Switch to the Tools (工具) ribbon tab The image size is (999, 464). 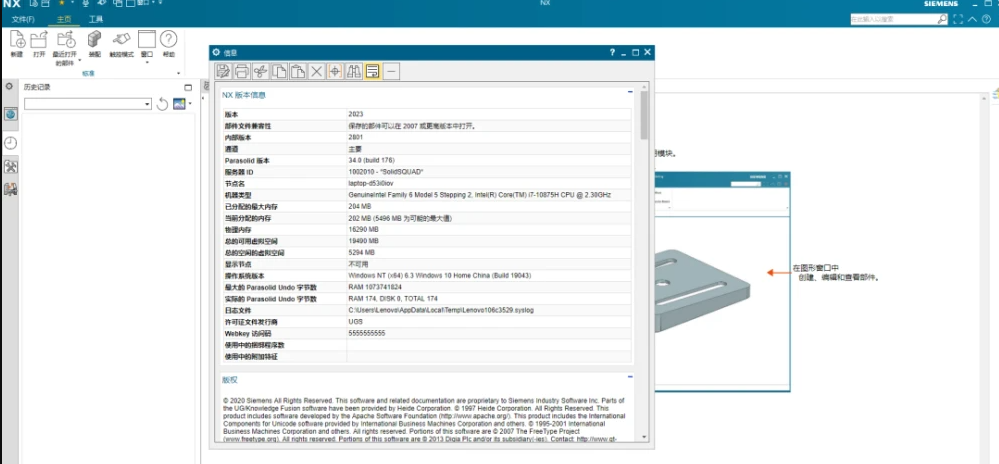pos(95,19)
